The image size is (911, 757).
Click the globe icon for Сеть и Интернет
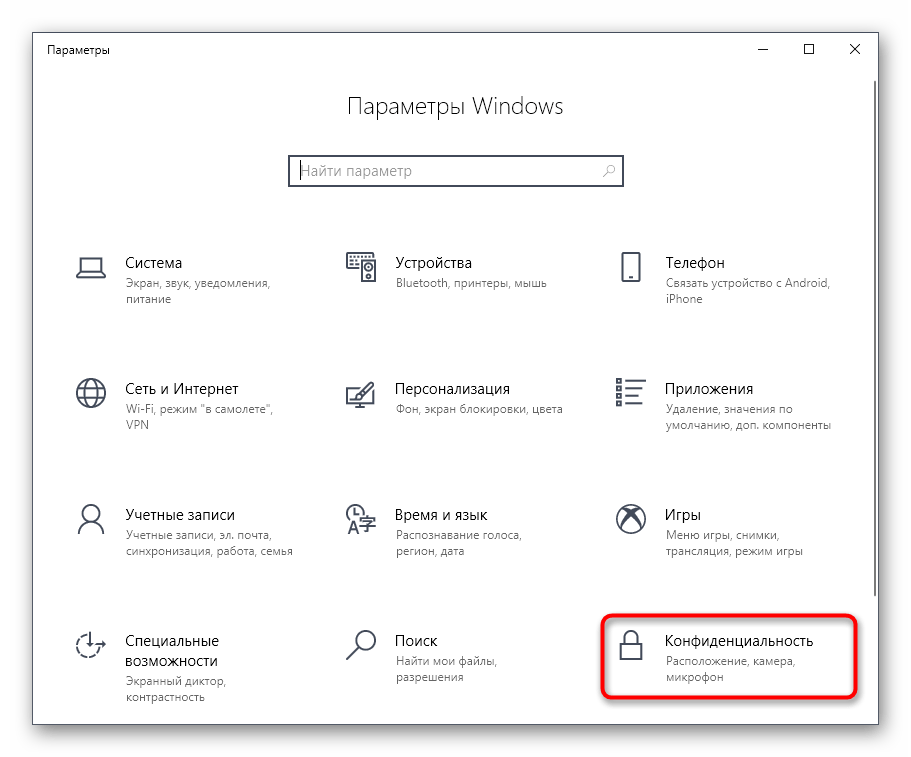[x=91, y=393]
